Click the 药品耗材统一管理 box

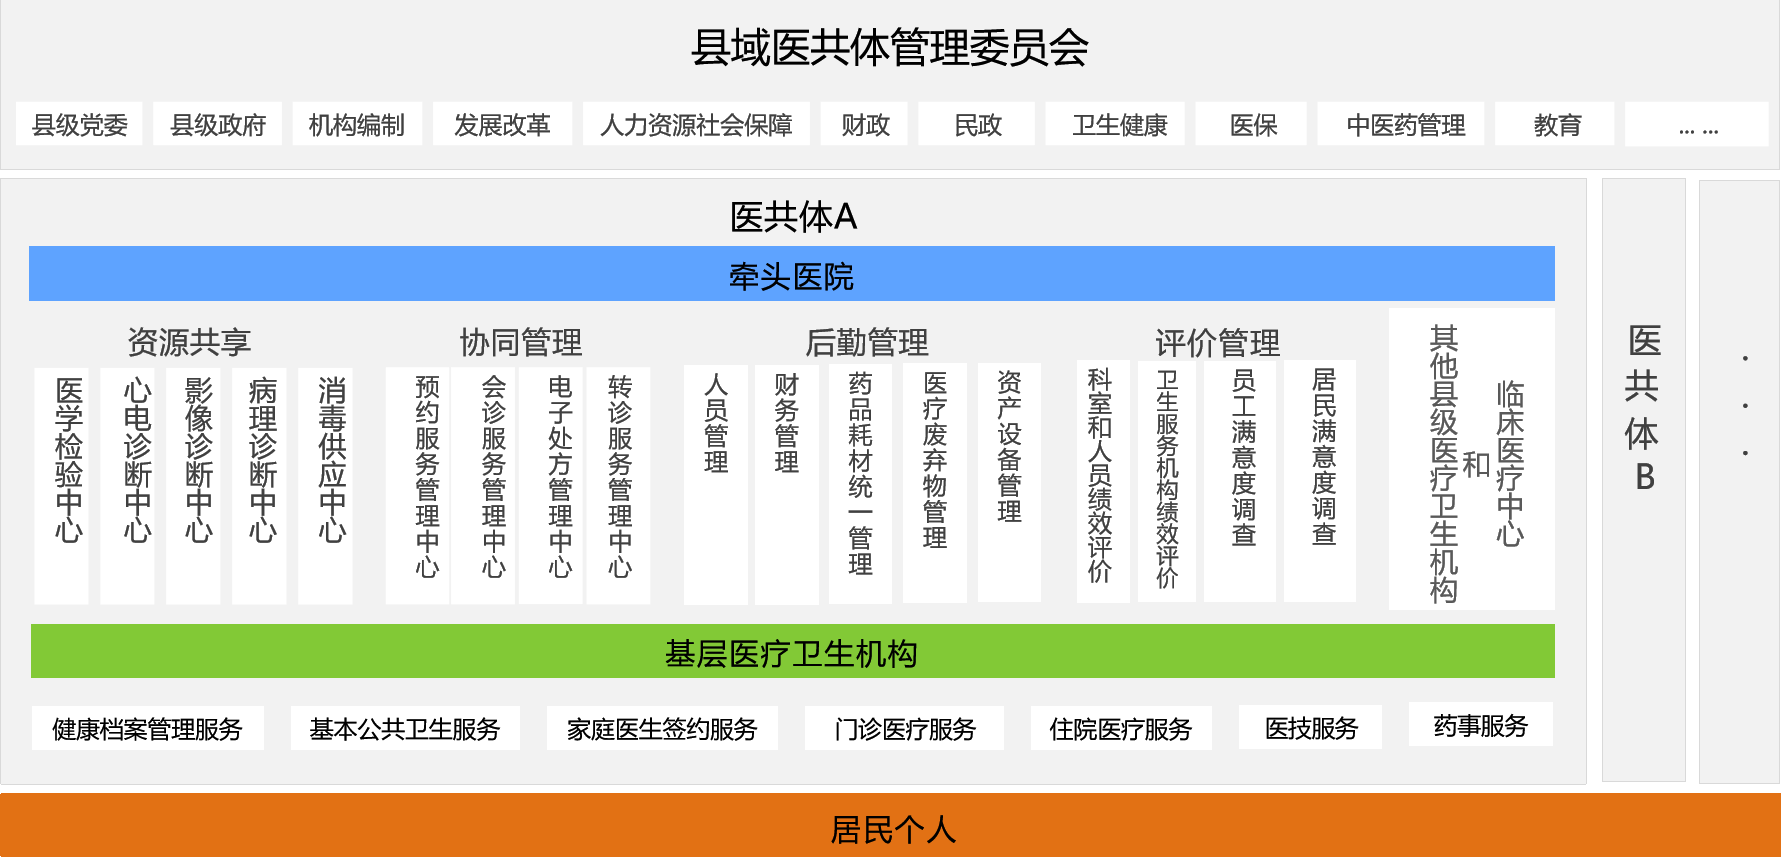point(860,485)
